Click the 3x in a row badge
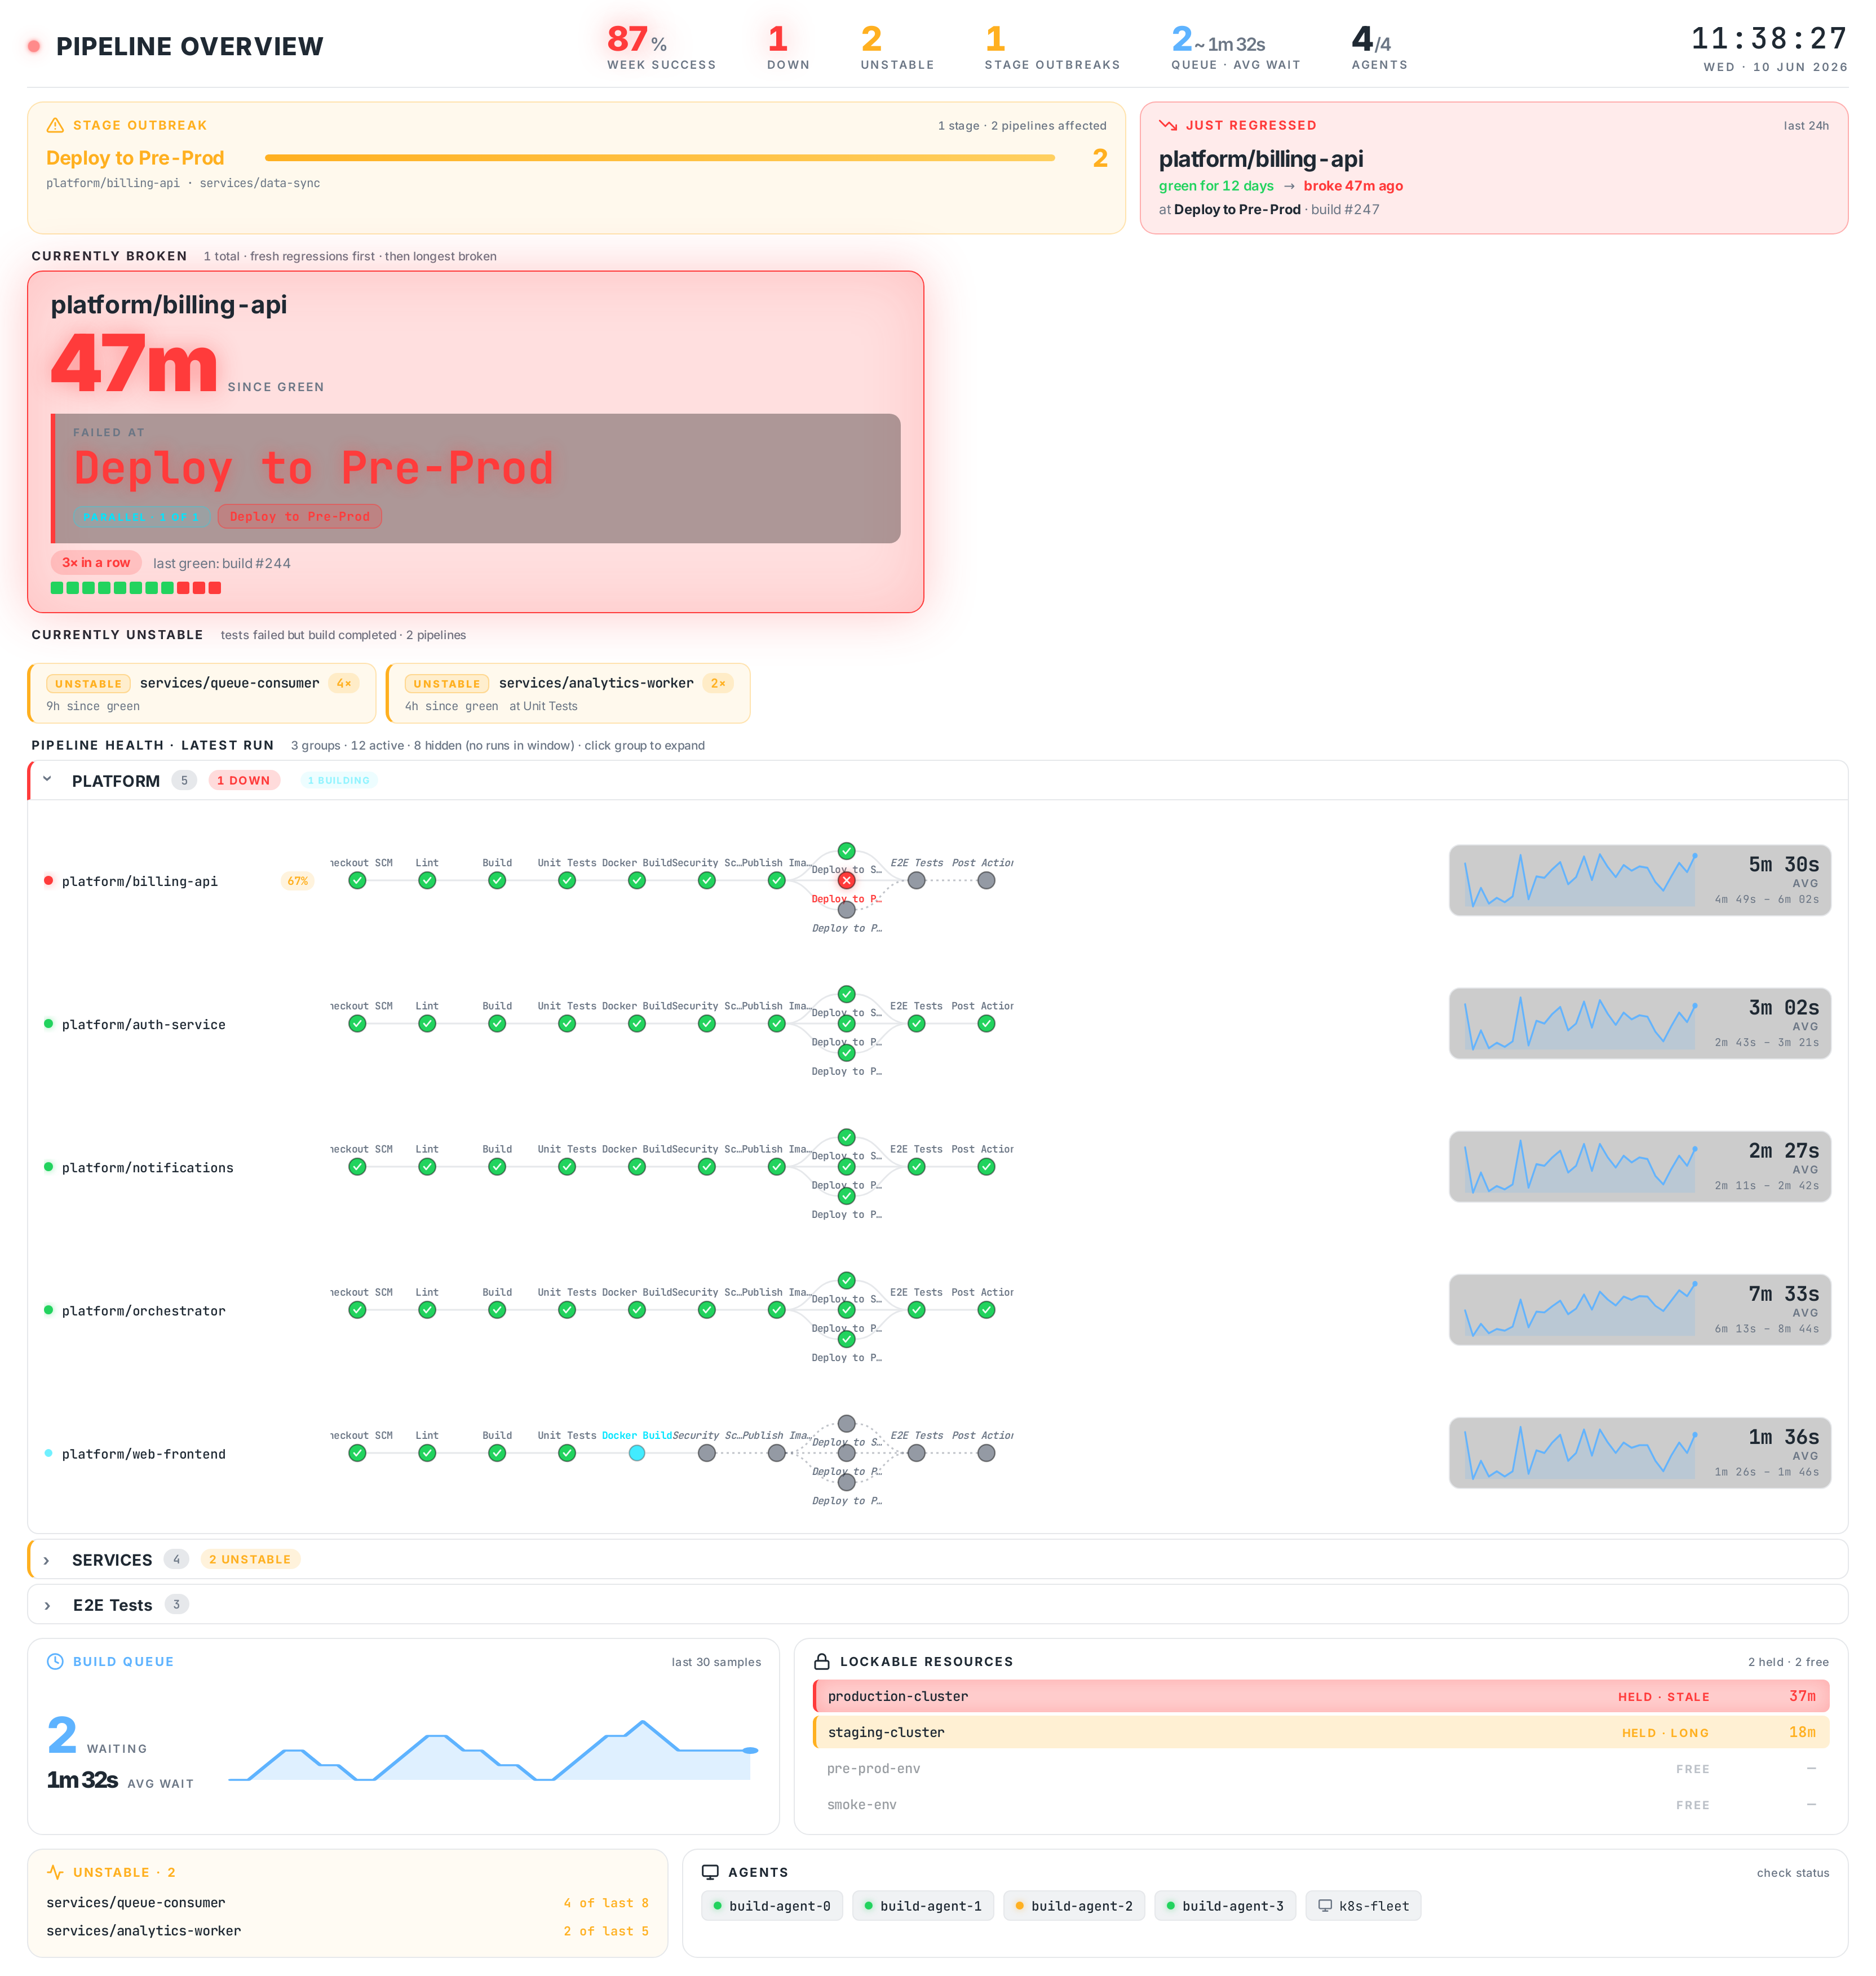The height and width of the screenshot is (1976, 1876). (x=96, y=562)
